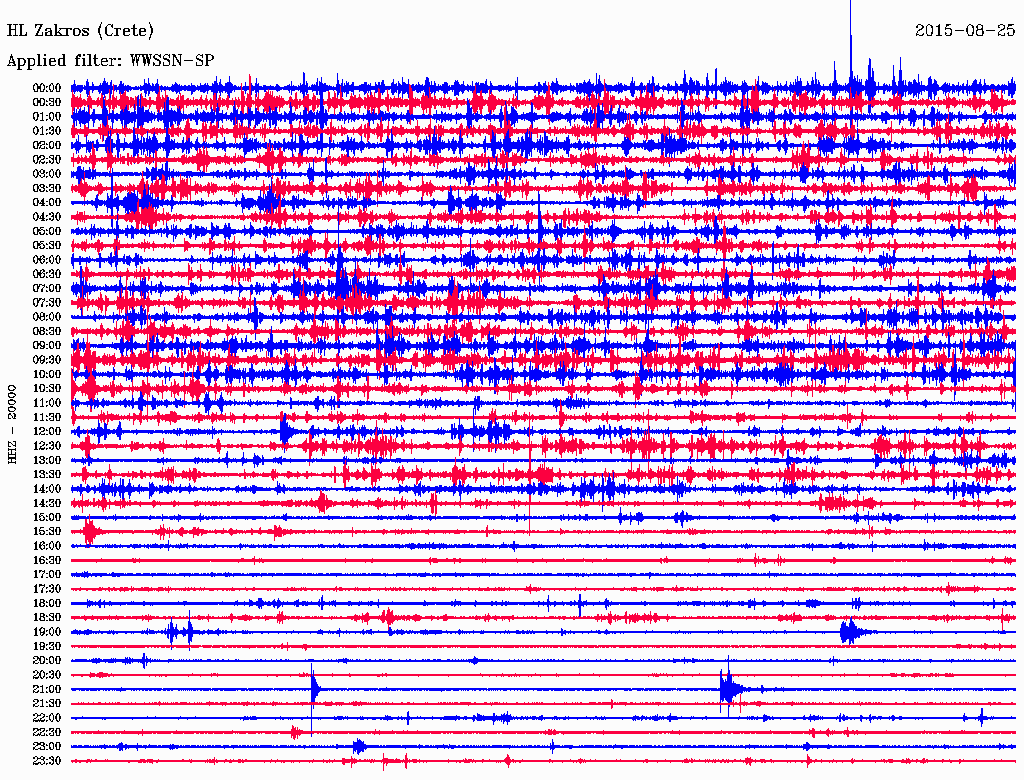Select the 19:30 time label
The width and height of the screenshot is (1024, 780).
[47, 647]
